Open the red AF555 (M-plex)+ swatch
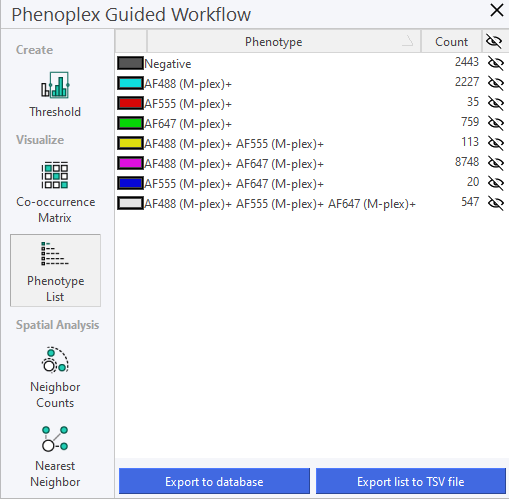The width and height of the screenshot is (509, 499). click(x=130, y=103)
